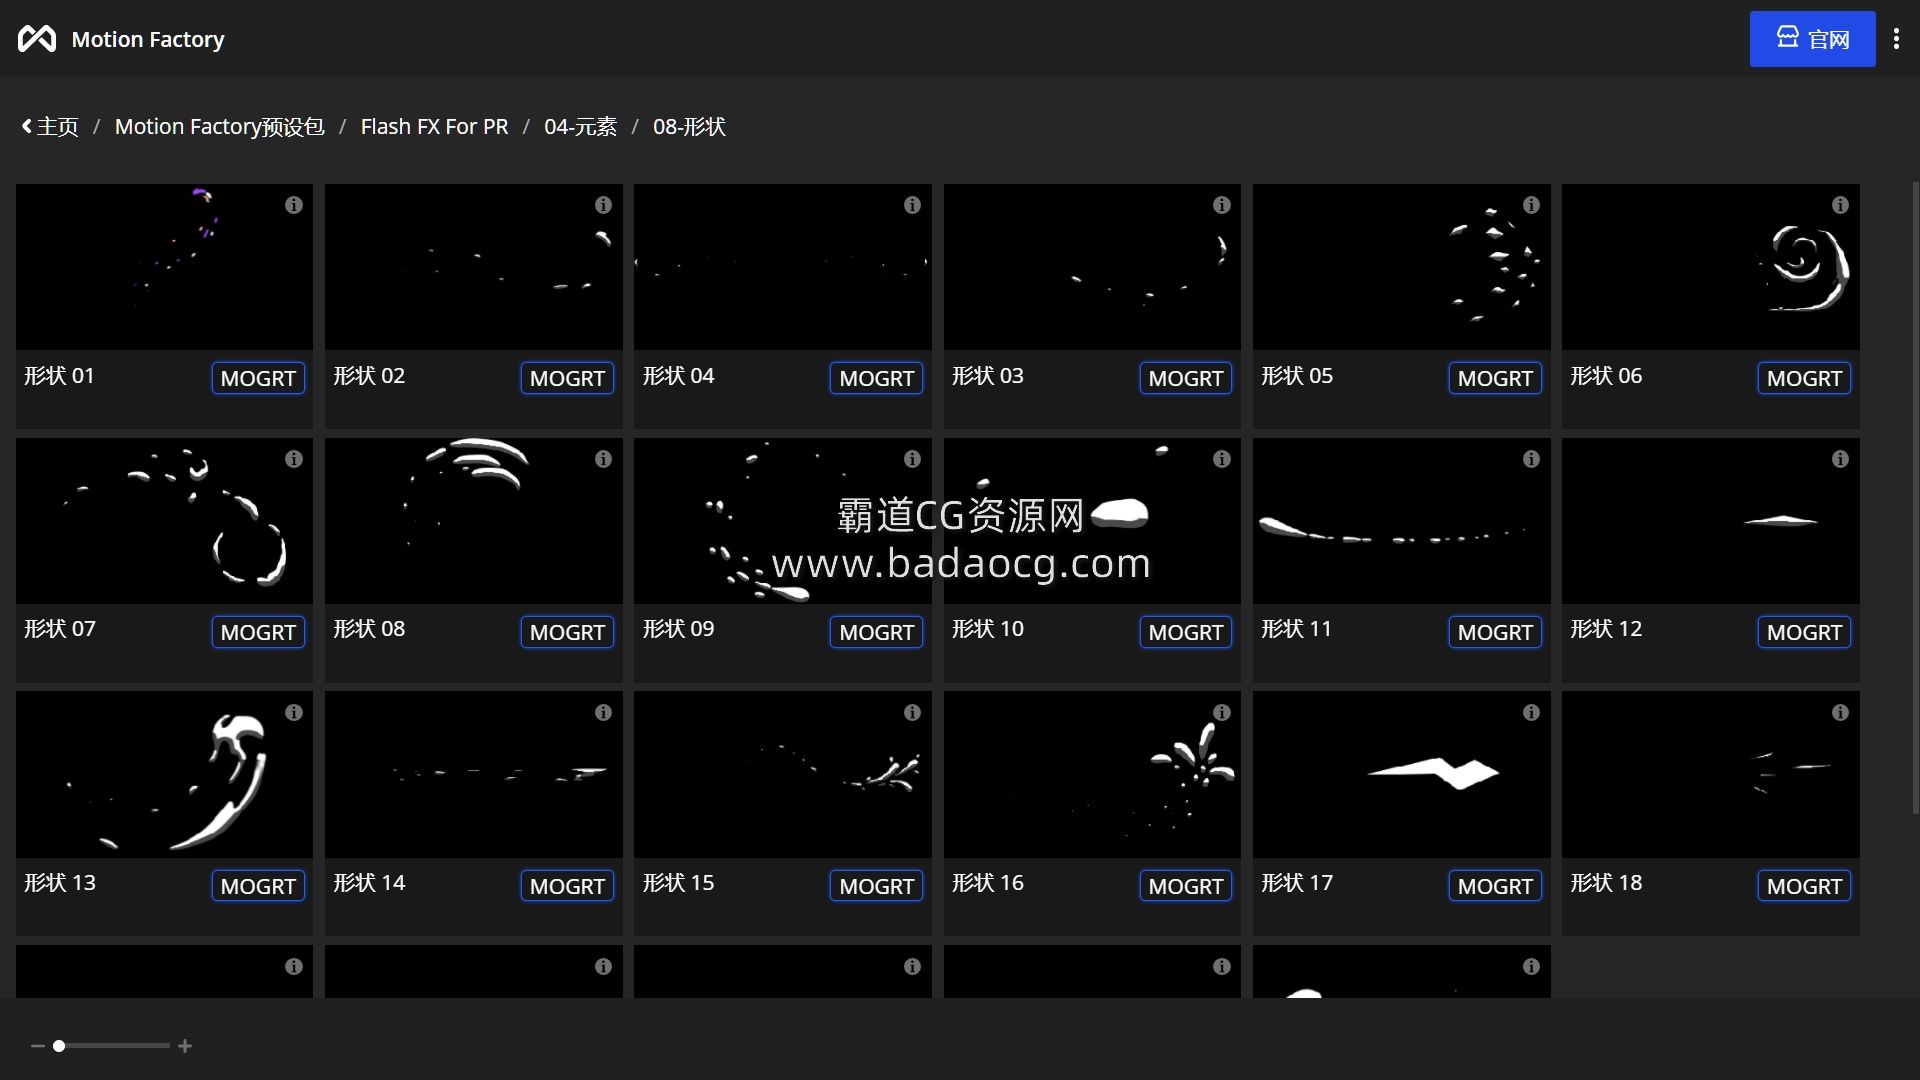Open the 04-元素 breadcrumb
The width and height of the screenshot is (1920, 1080).
[x=580, y=127]
